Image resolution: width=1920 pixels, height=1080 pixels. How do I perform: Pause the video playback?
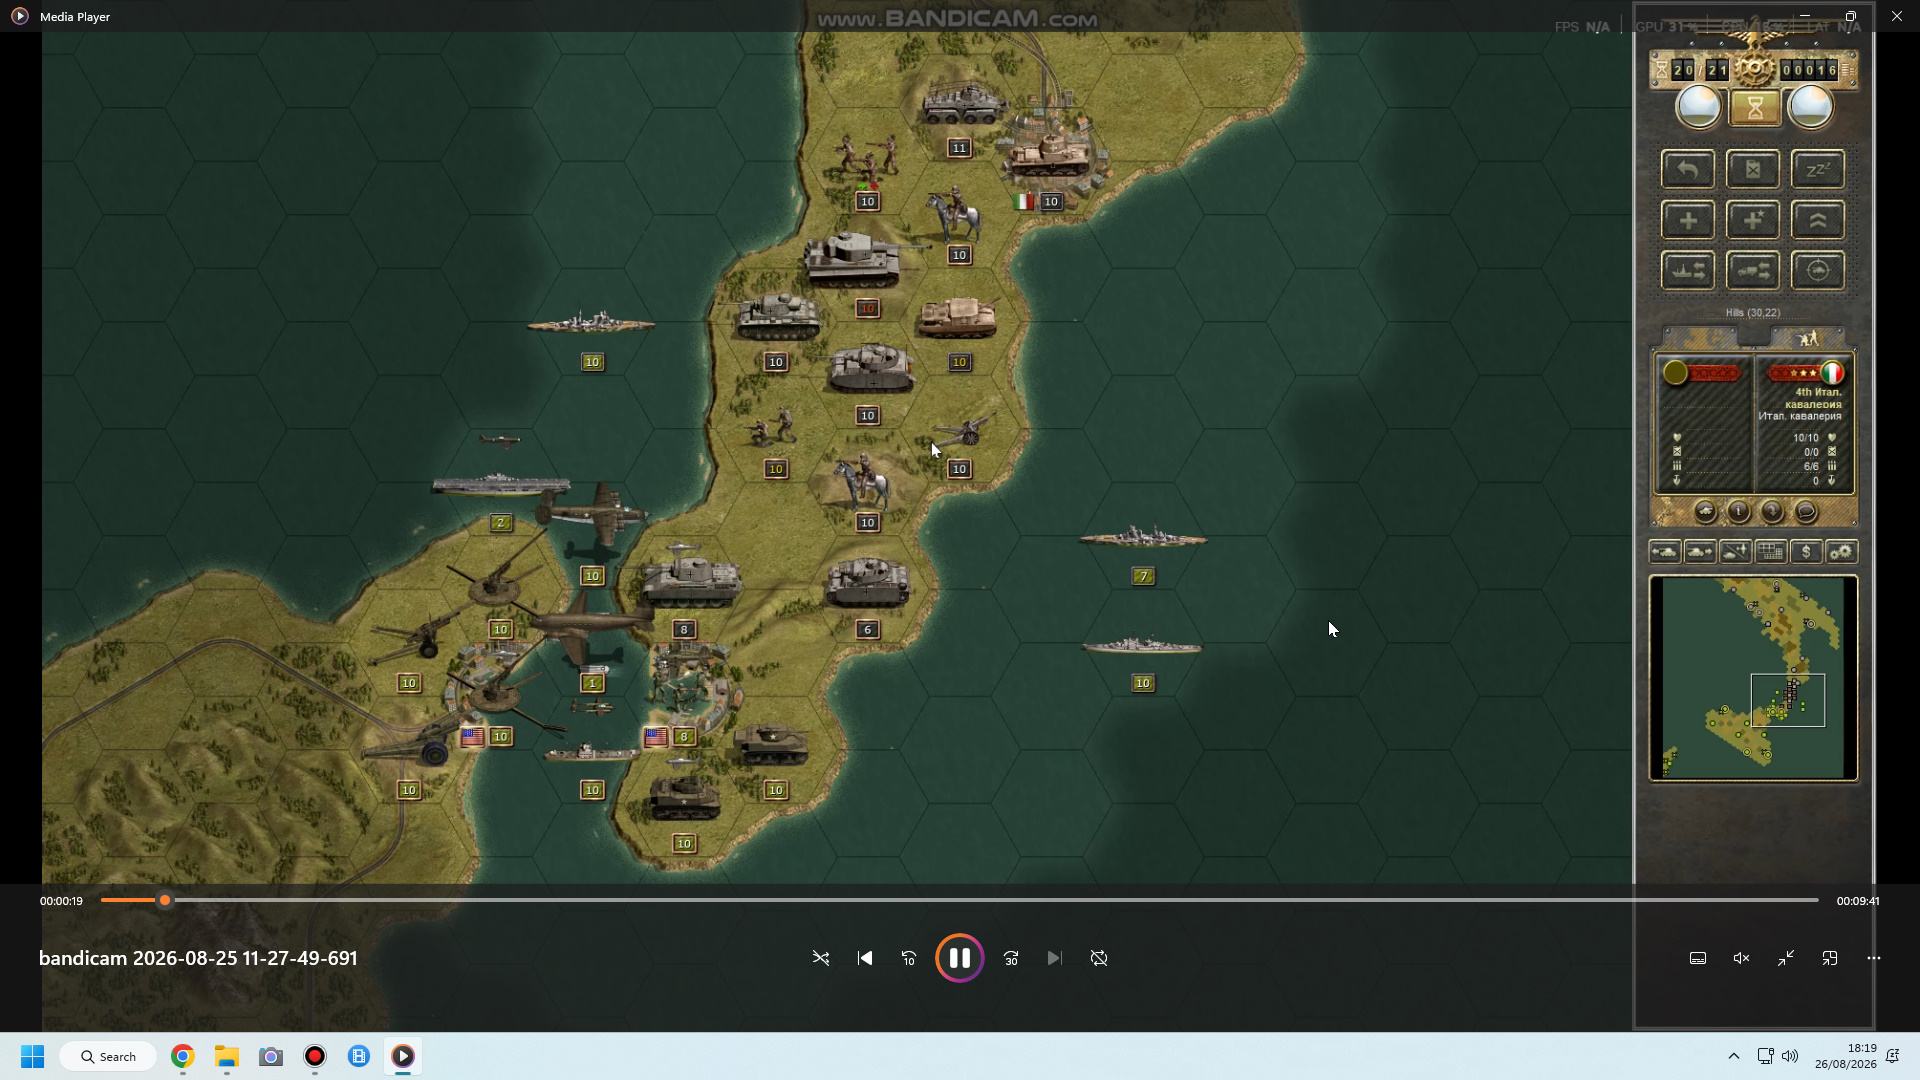(x=960, y=958)
